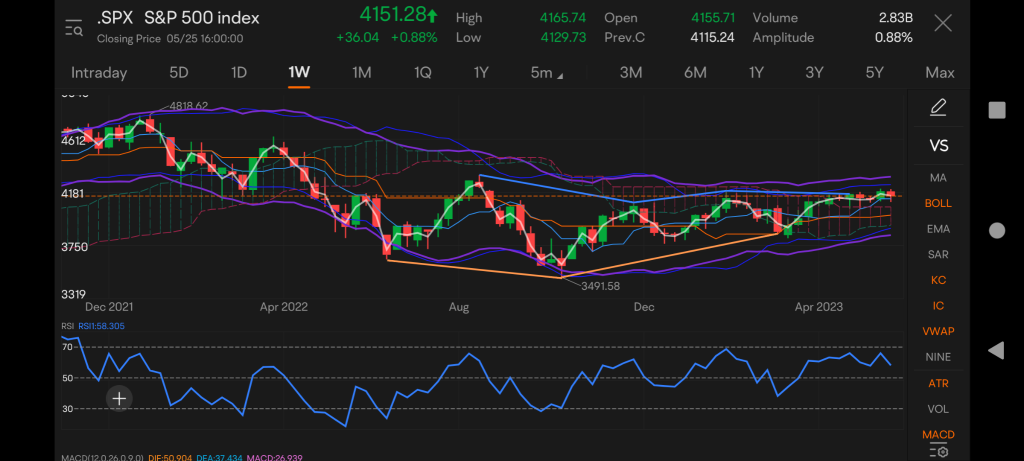Tap the High 4165.74 value
This screenshot has height=461, width=1024.
click(563, 18)
